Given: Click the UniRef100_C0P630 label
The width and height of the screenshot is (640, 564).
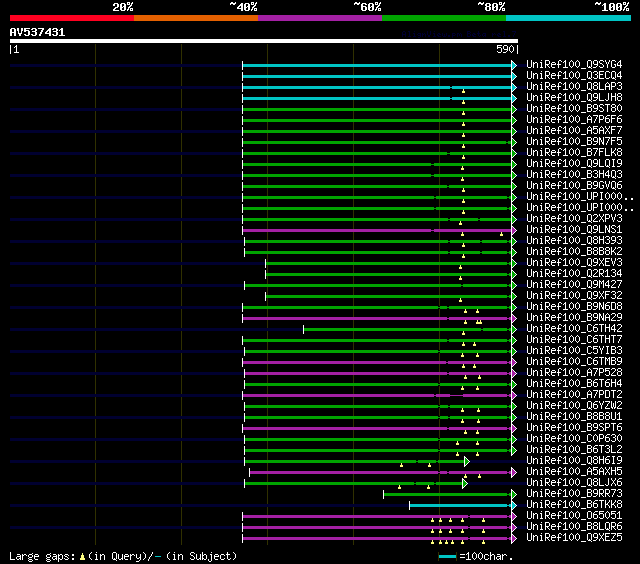Looking at the screenshot, I should pos(574,439).
